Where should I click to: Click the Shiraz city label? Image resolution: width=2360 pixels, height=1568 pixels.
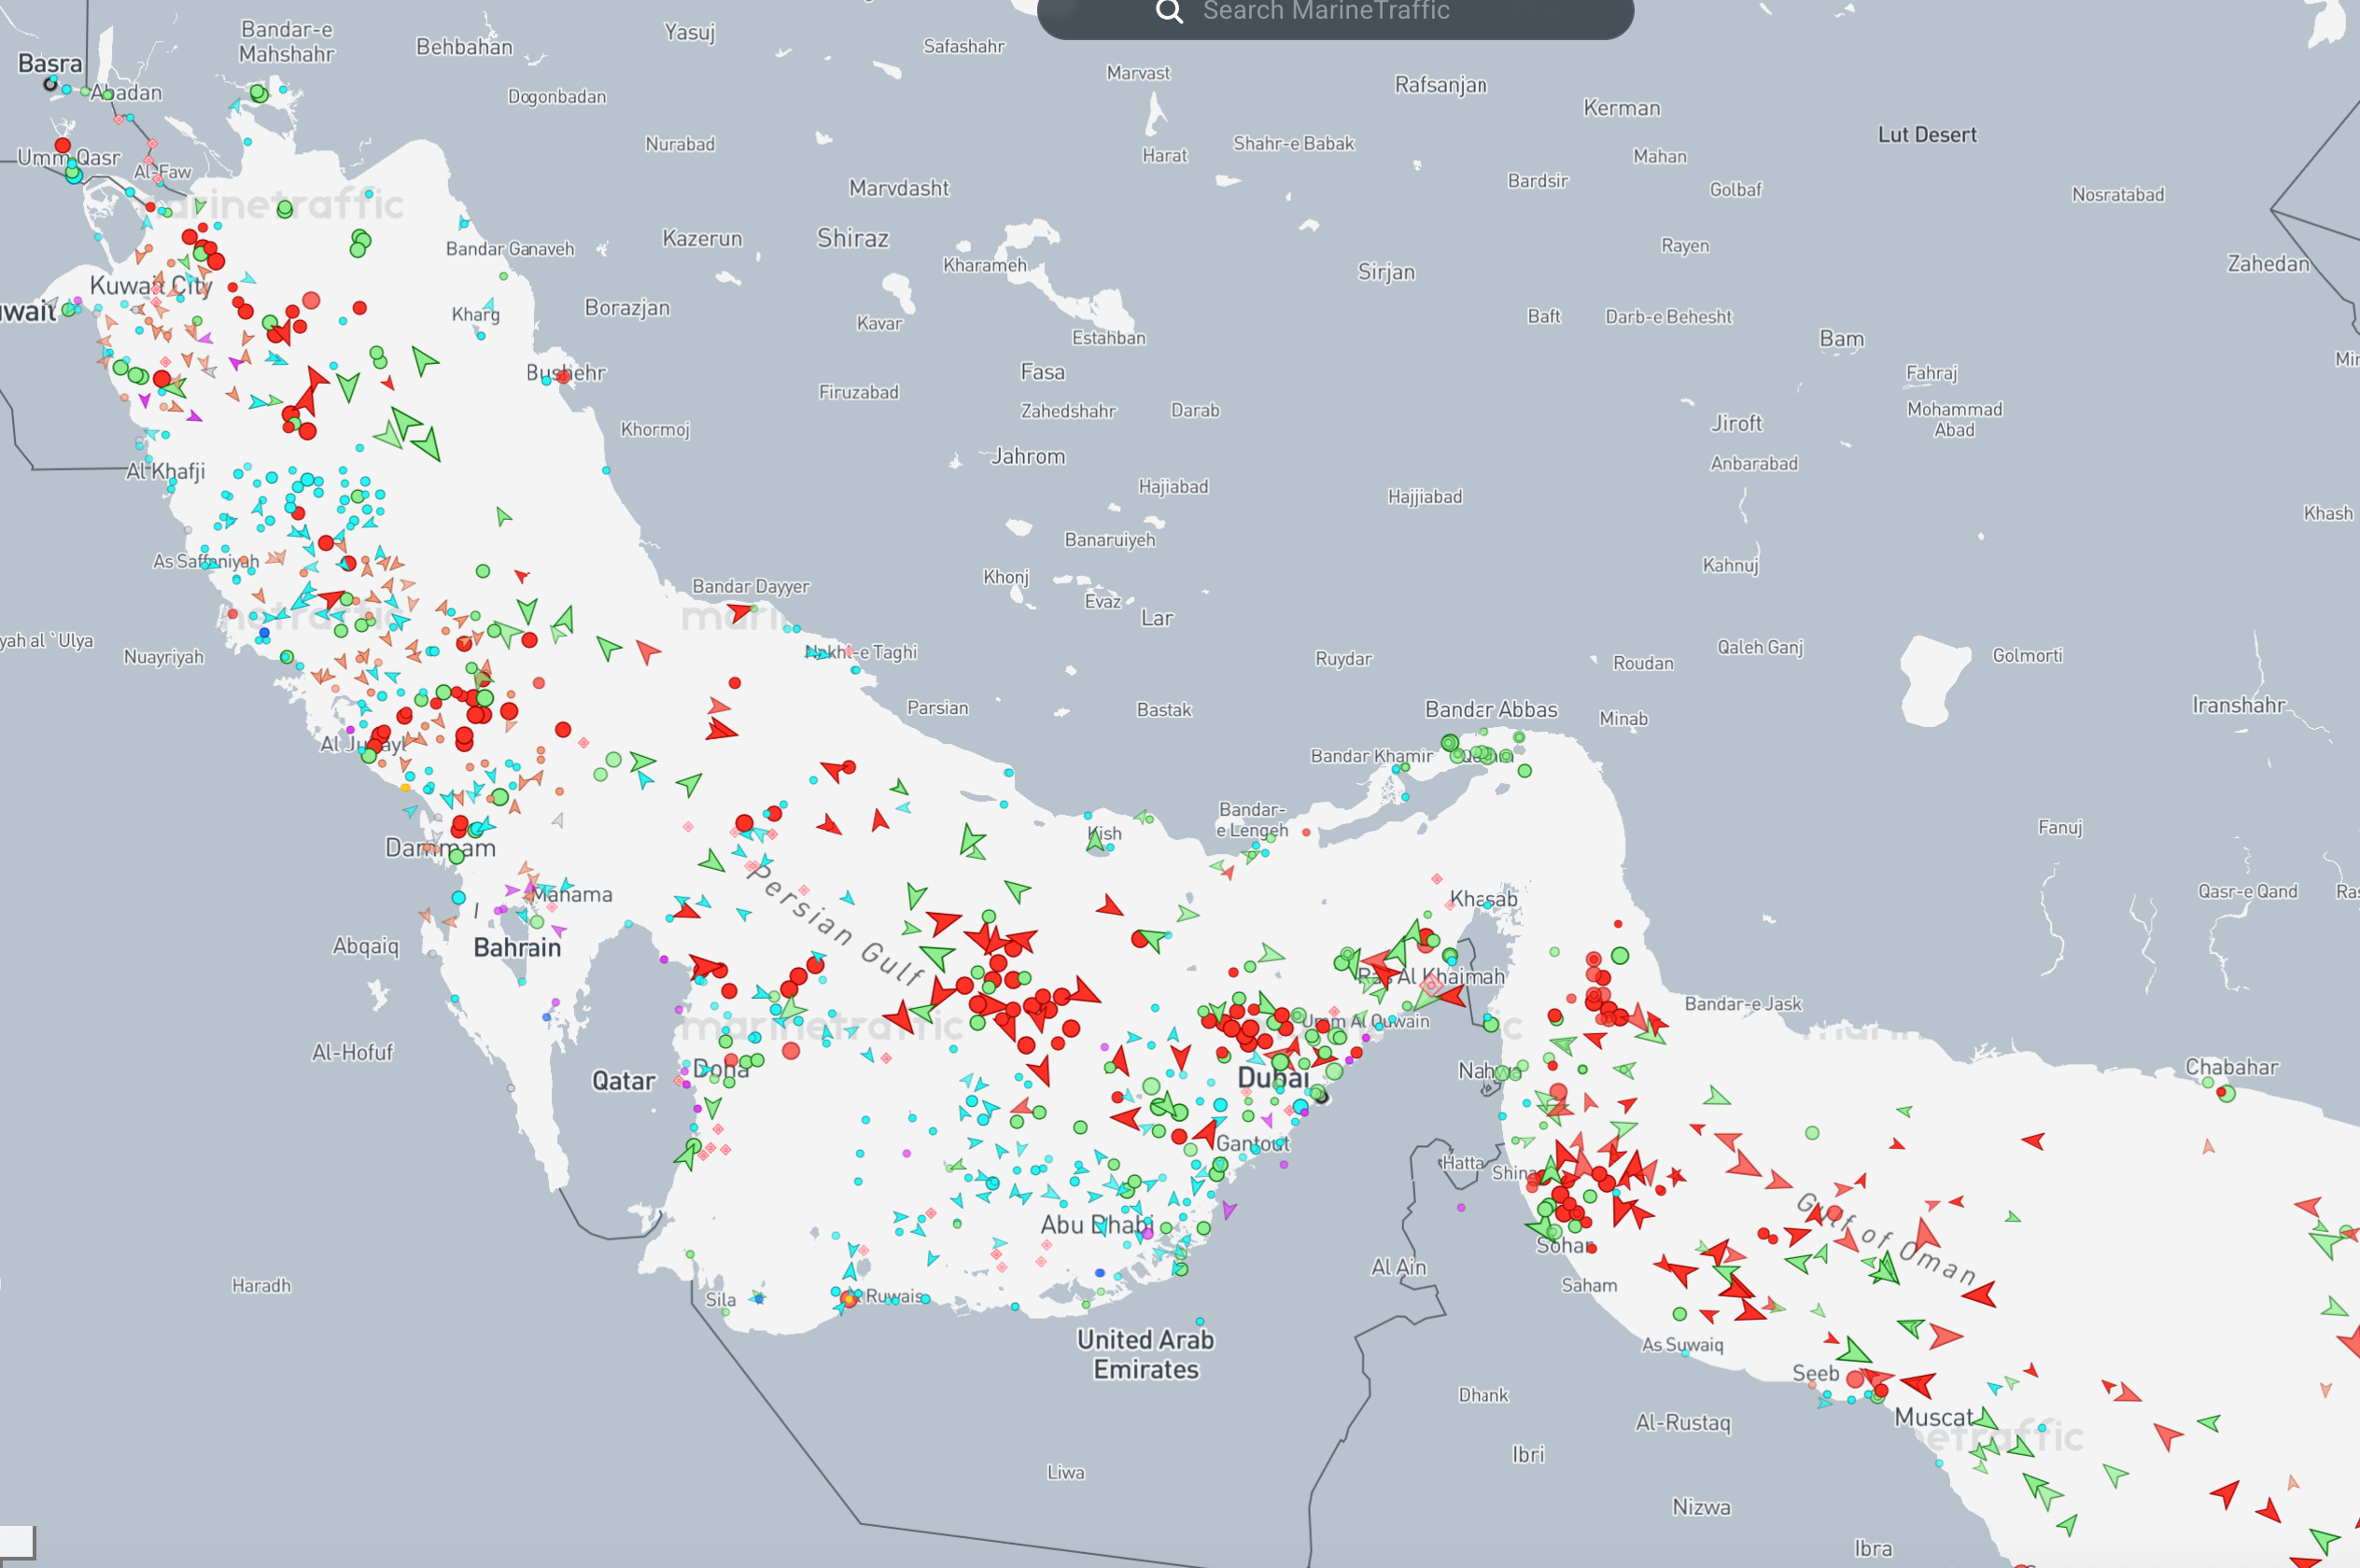coord(852,238)
